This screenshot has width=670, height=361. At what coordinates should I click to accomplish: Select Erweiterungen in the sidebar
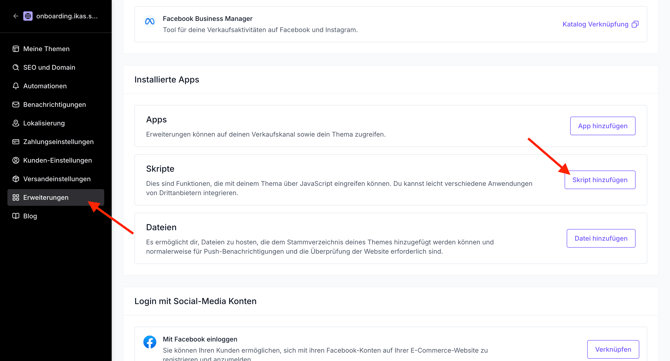point(56,197)
